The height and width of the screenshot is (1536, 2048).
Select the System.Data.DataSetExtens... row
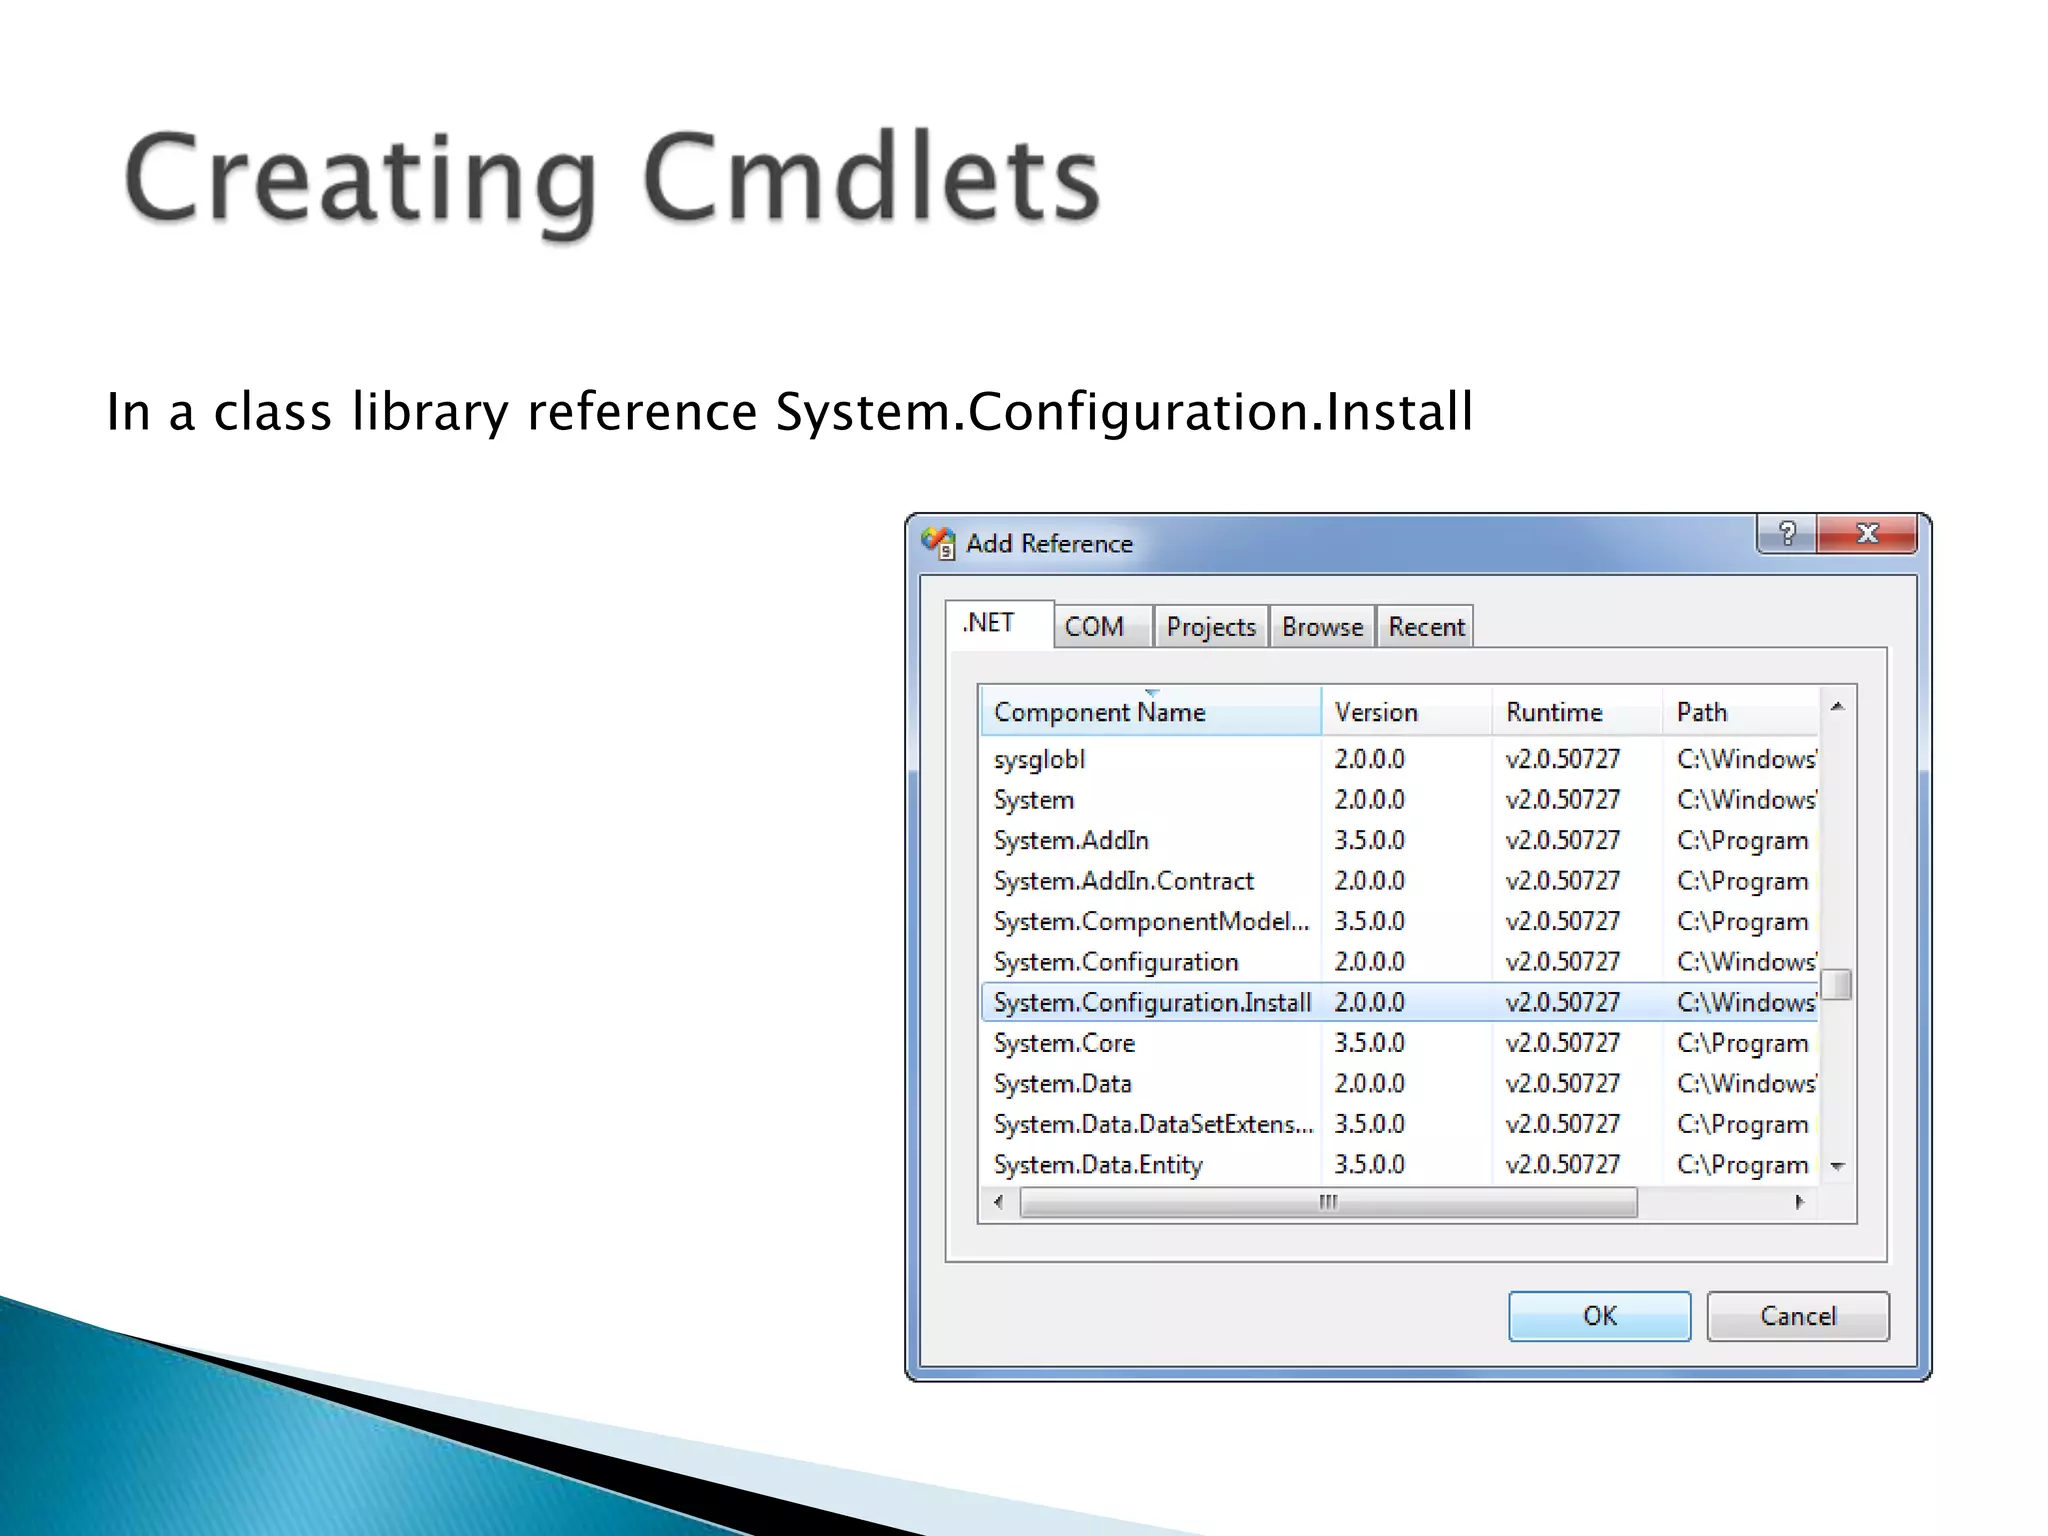coord(1399,1124)
